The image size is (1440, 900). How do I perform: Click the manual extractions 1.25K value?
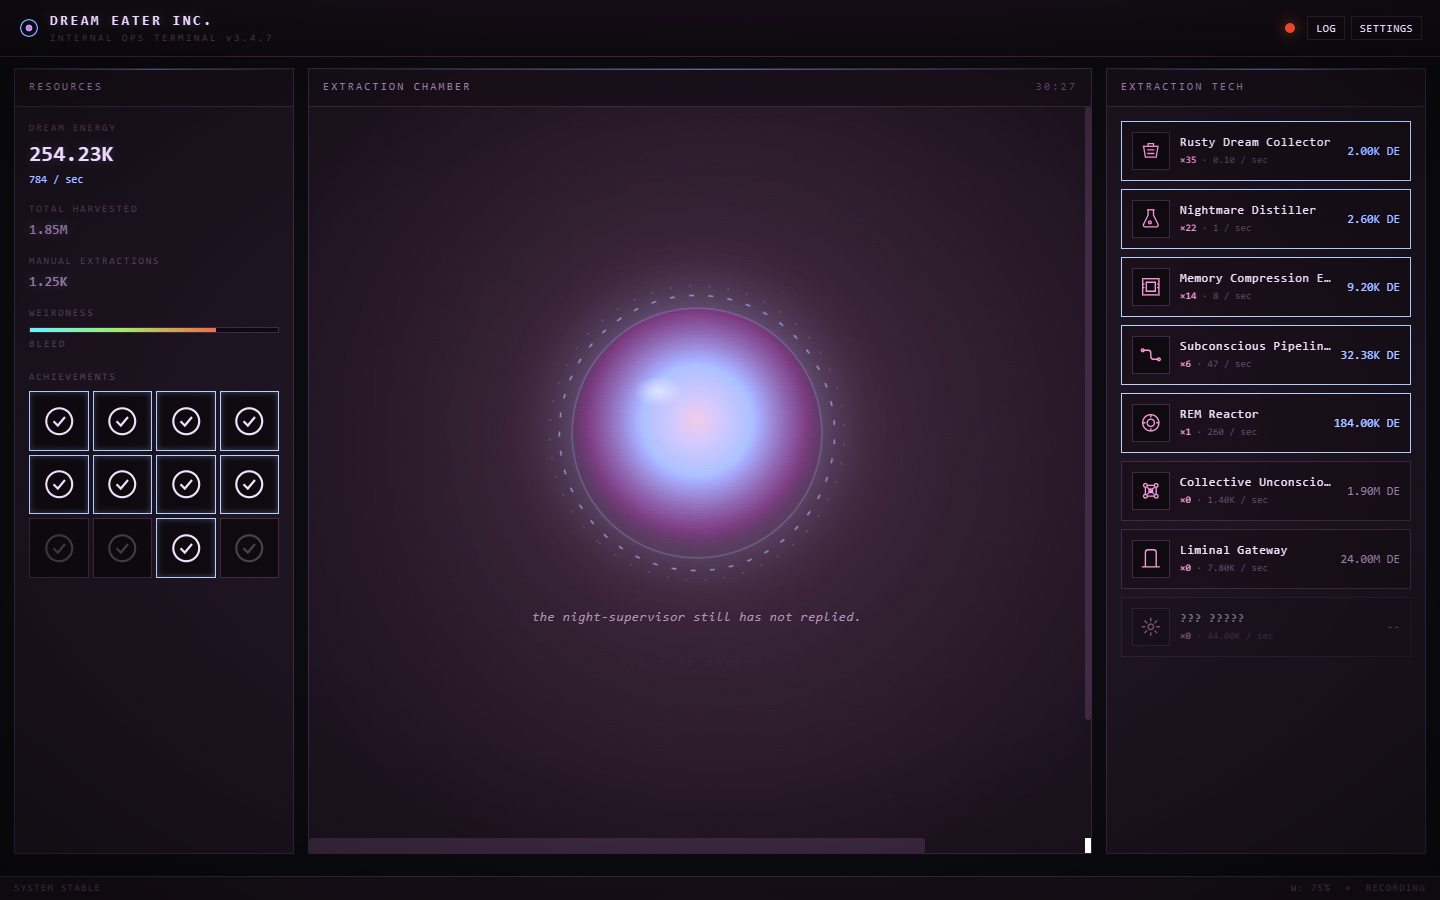point(48,281)
